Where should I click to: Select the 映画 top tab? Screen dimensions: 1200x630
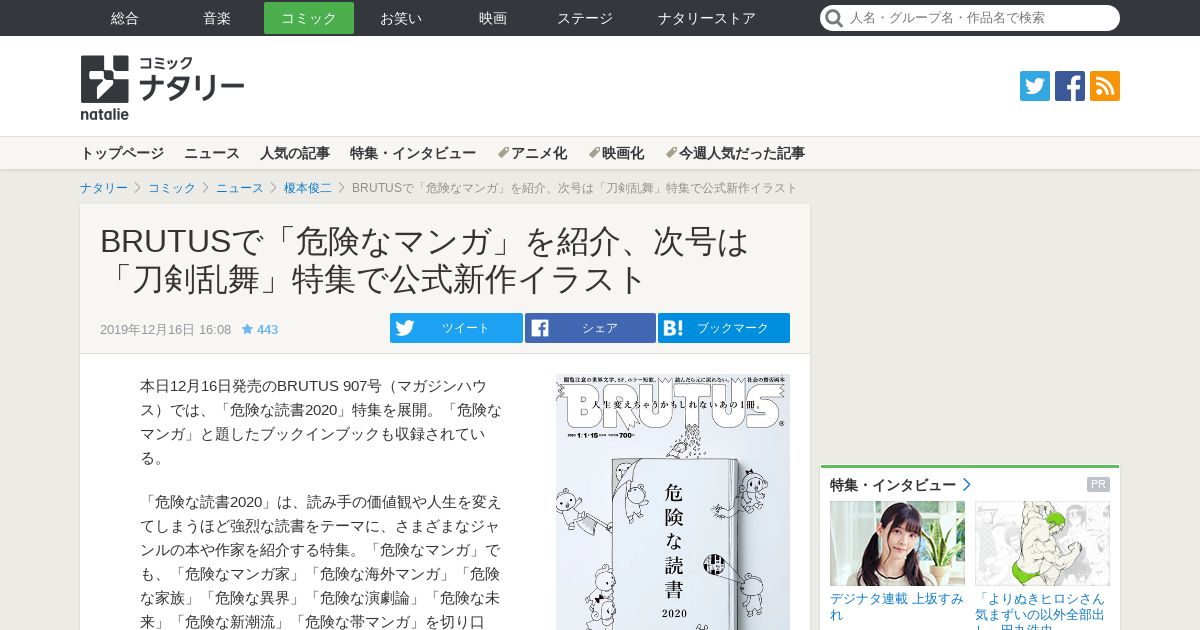click(493, 18)
